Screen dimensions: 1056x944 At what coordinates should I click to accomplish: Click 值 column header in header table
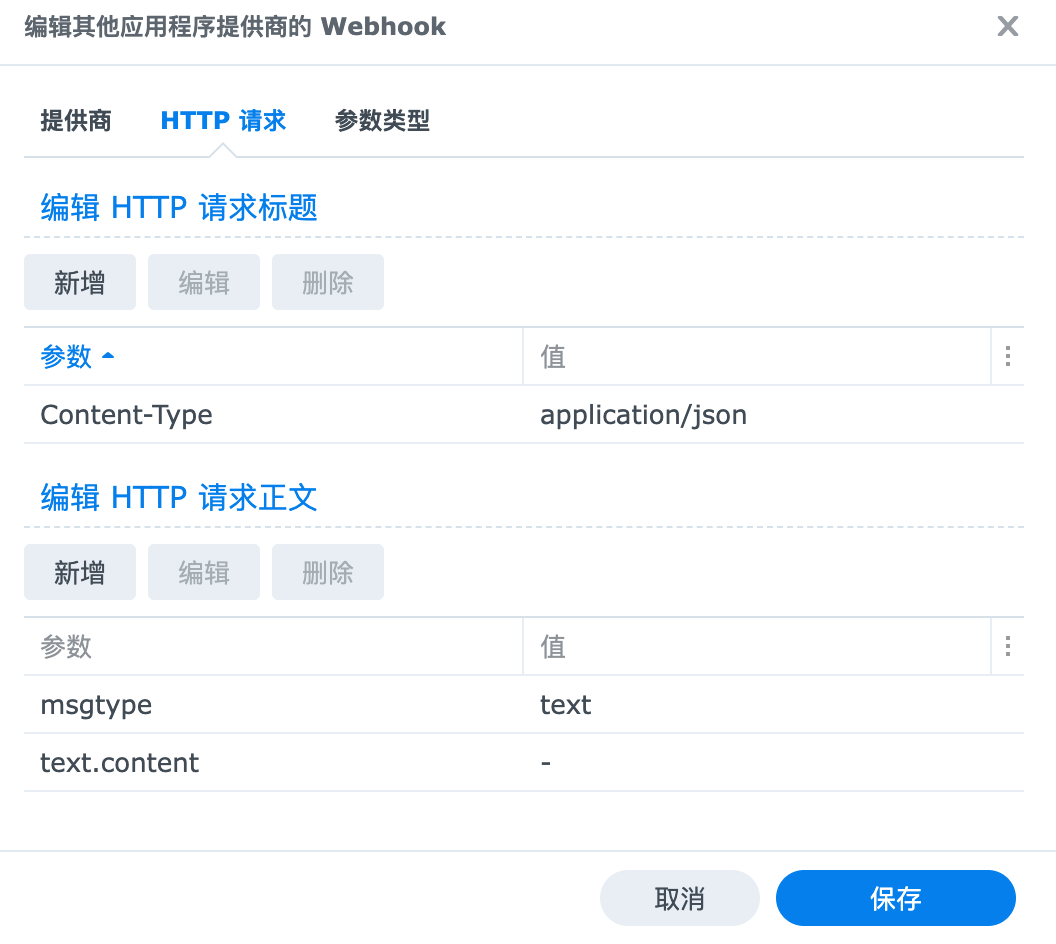756,356
